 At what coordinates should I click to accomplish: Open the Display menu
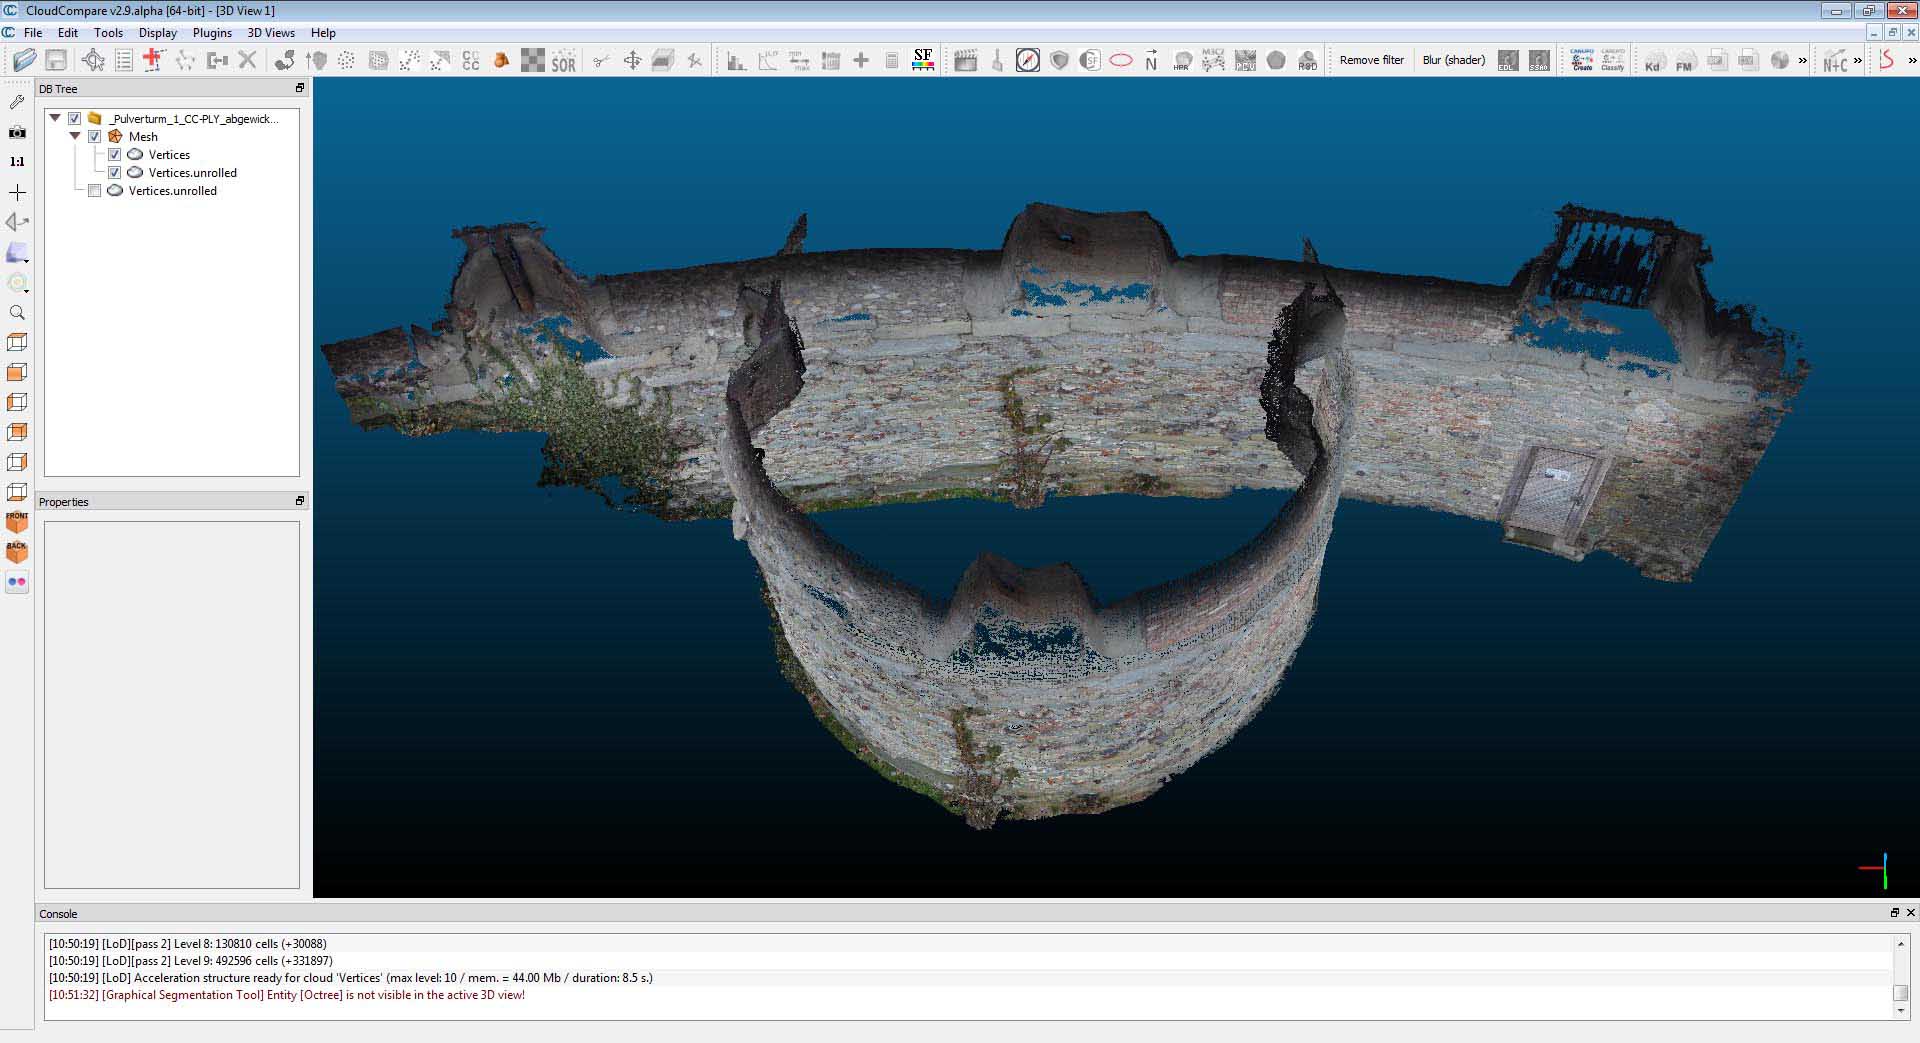(x=158, y=33)
